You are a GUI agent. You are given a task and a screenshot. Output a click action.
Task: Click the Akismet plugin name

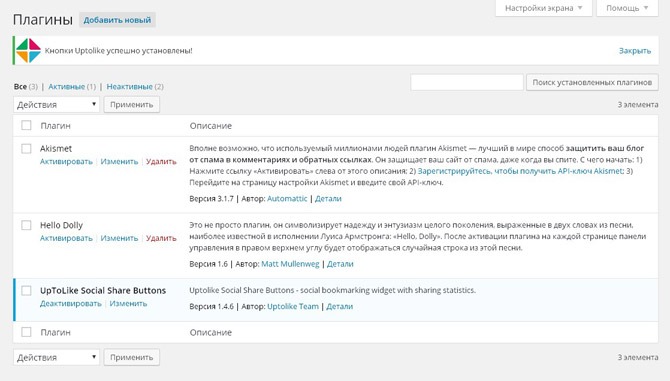point(56,148)
